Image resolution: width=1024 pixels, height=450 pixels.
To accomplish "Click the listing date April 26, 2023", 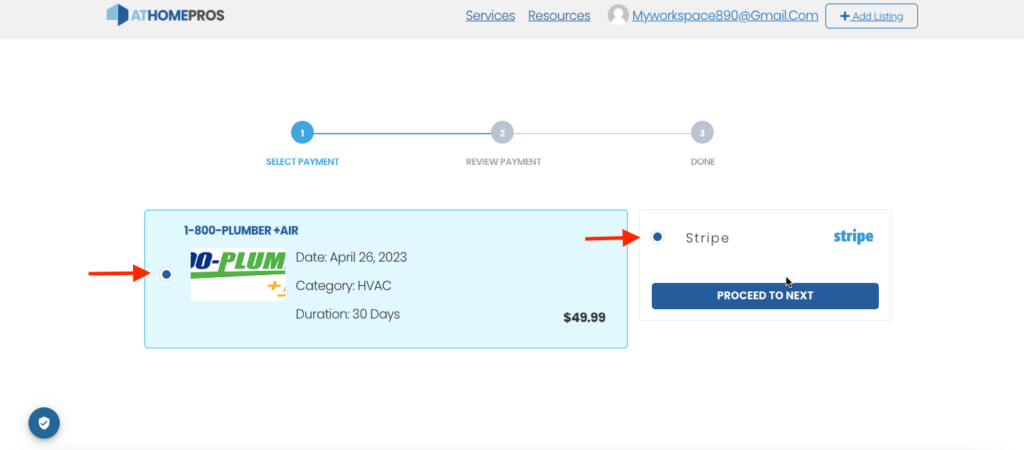I will pyautogui.click(x=351, y=257).
